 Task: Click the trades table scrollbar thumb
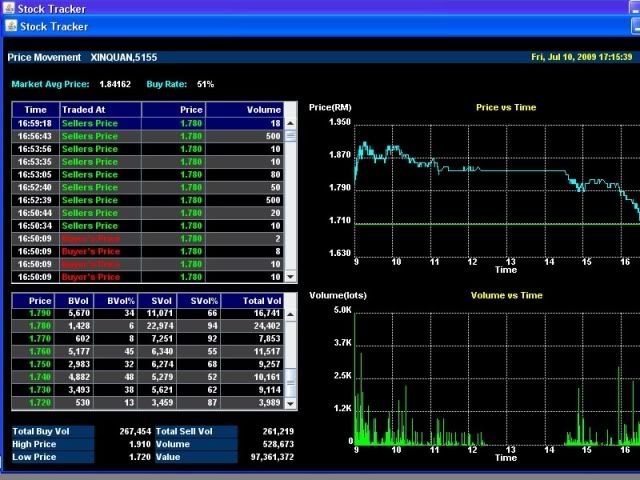click(x=291, y=135)
